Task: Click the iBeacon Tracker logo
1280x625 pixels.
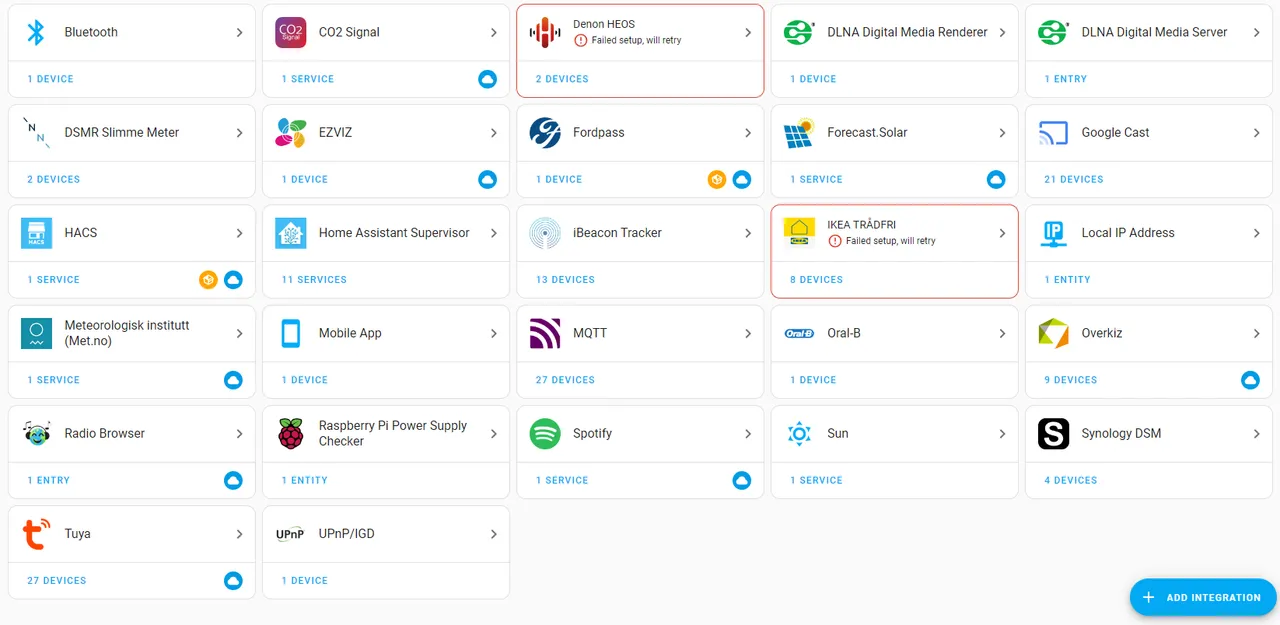Action: pyautogui.click(x=545, y=233)
